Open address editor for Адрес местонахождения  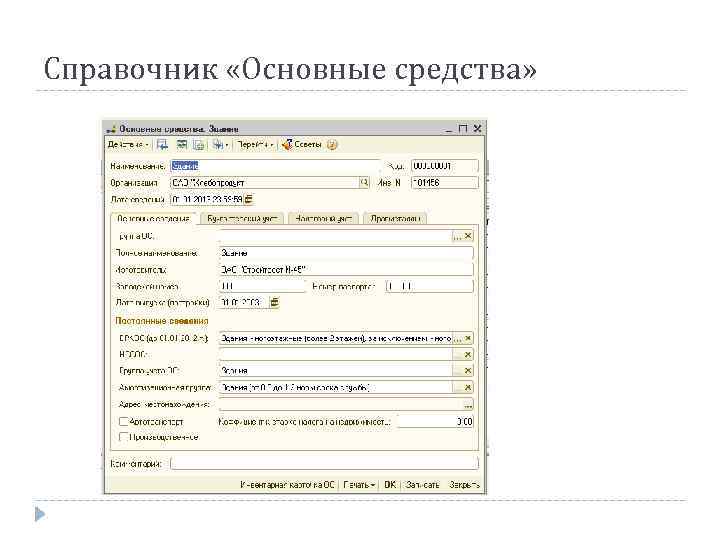pyautogui.click(x=468, y=405)
